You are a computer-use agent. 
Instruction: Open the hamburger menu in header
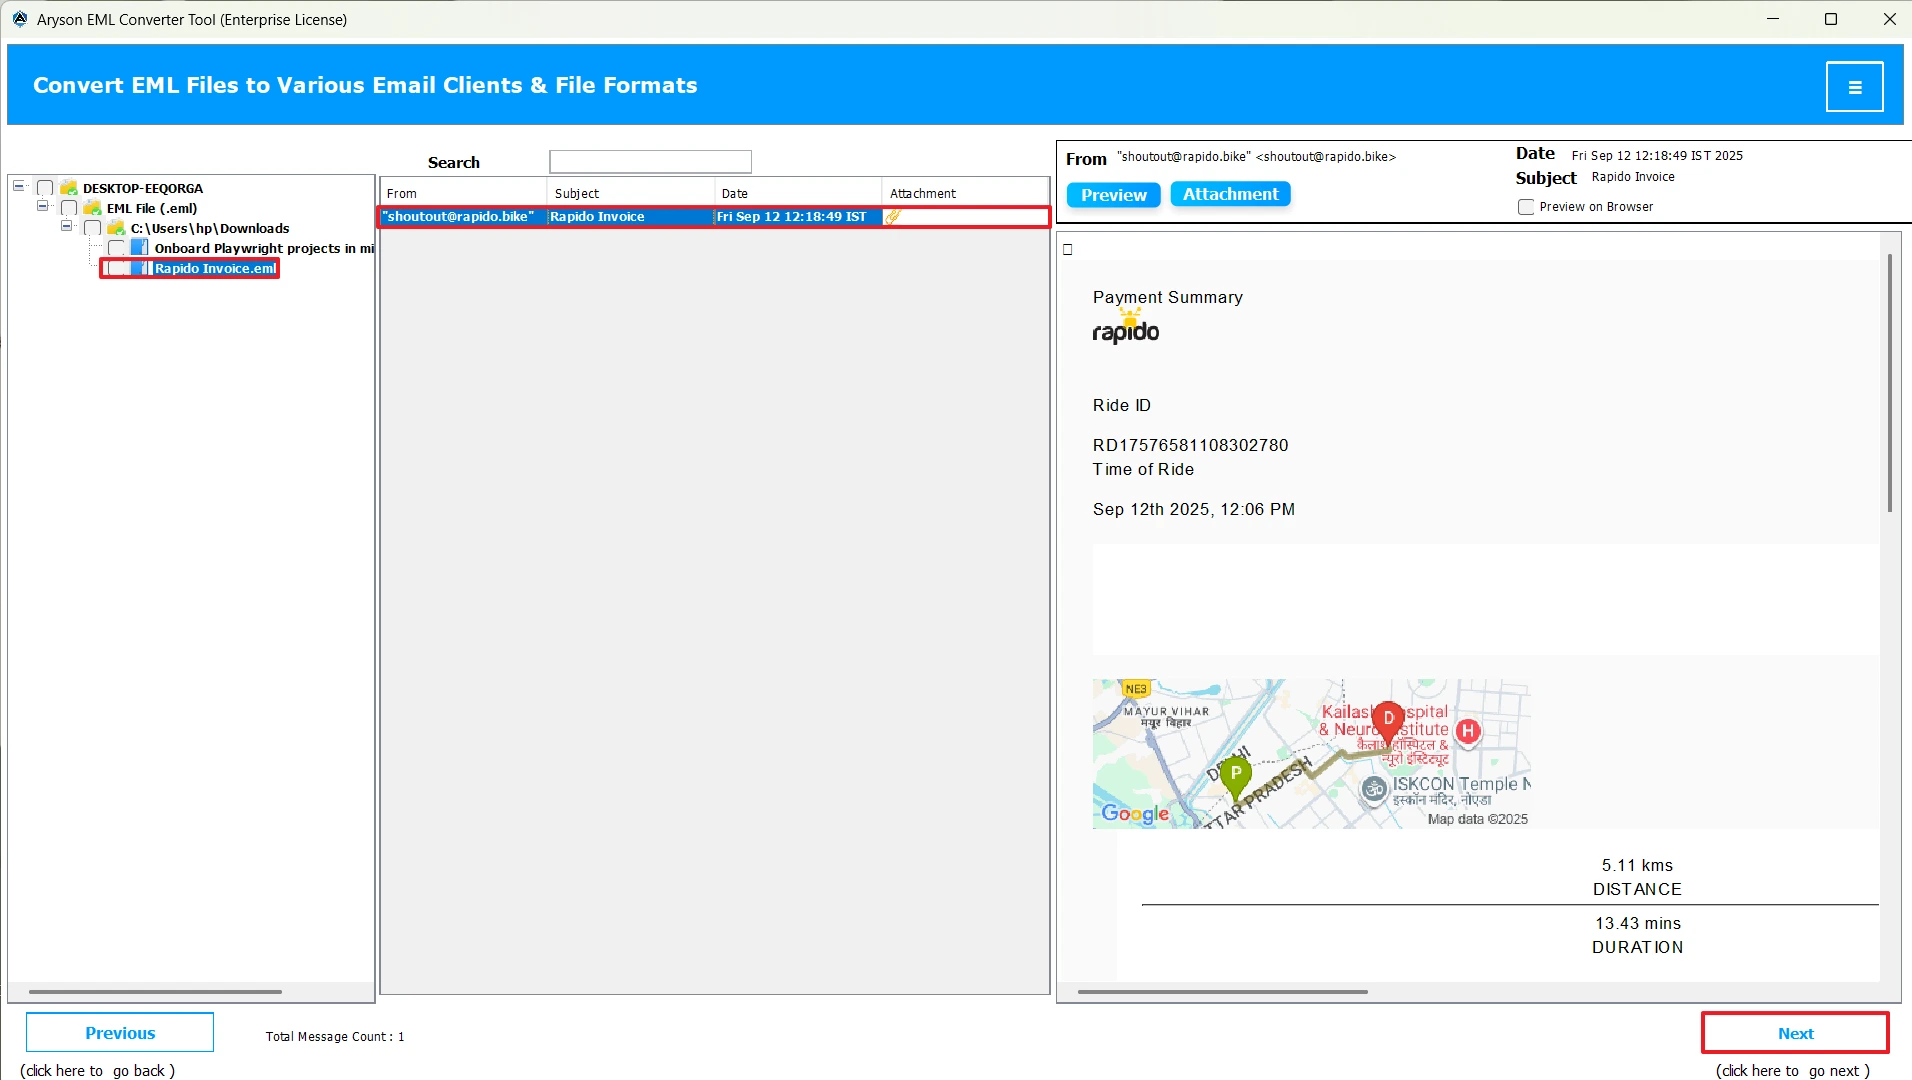pos(1854,87)
